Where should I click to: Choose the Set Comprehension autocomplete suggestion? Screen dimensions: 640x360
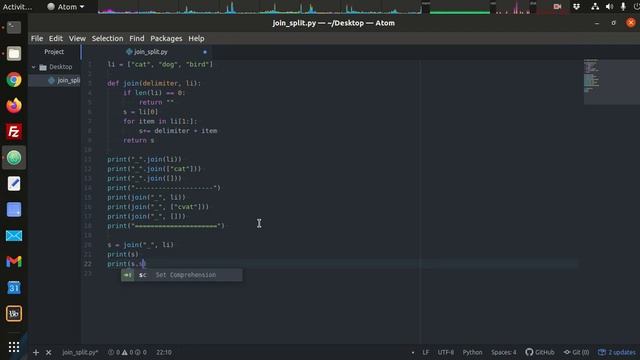click(x=182, y=275)
